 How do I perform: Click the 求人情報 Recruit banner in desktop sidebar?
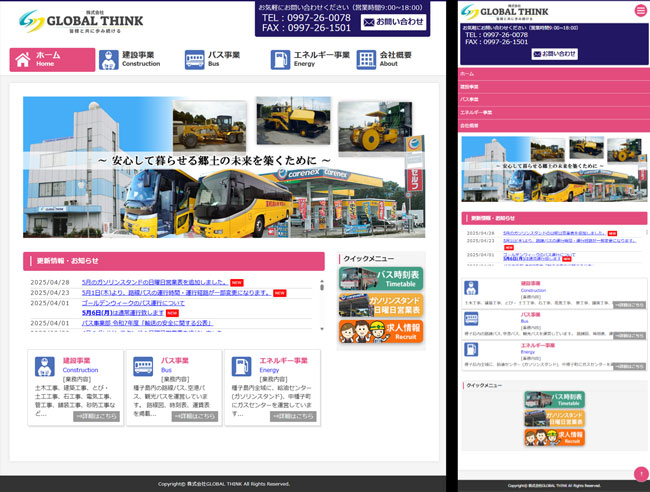380,331
